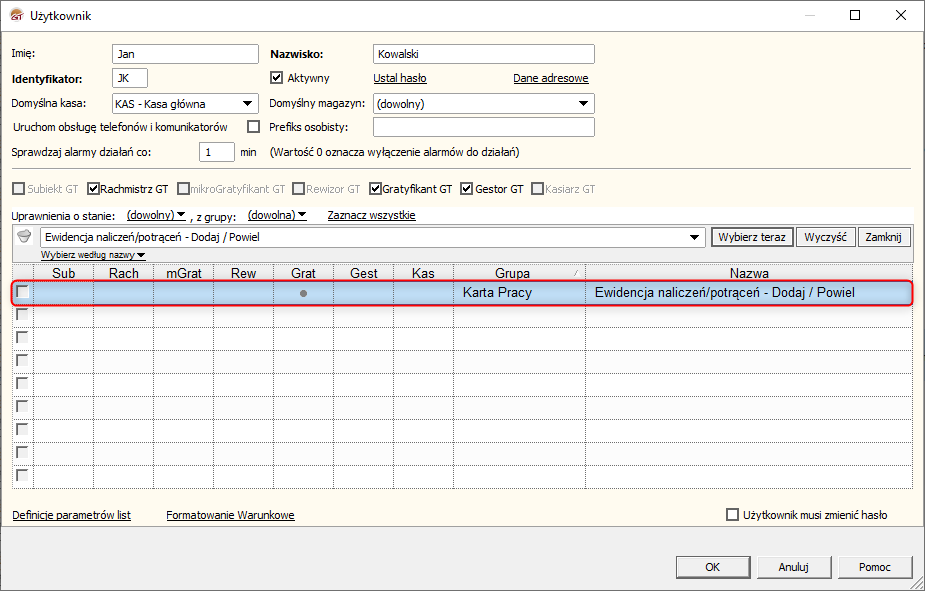Check the row selector of Ewidencja naliczeń/potrąceń row
The image size is (925, 591).
pos(22,291)
